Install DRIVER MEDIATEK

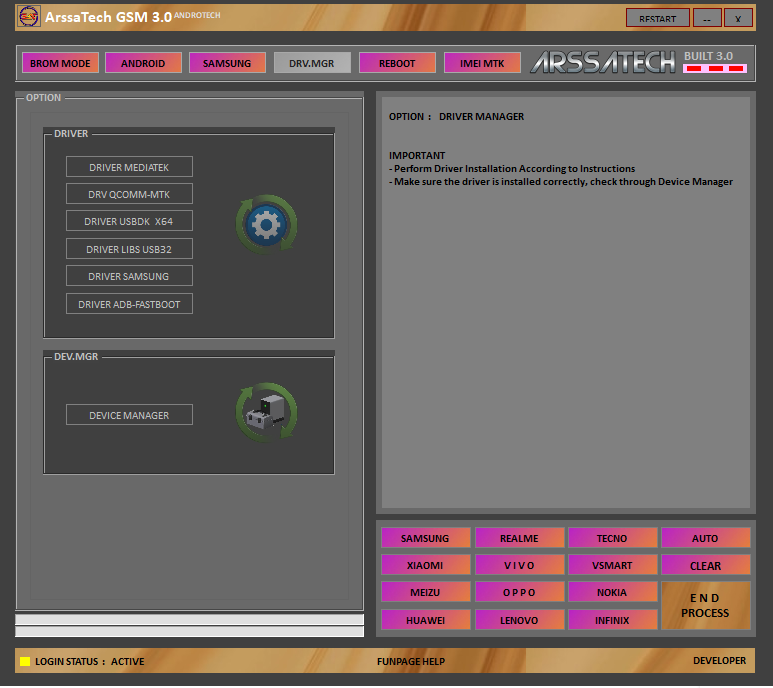tap(129, 167)
